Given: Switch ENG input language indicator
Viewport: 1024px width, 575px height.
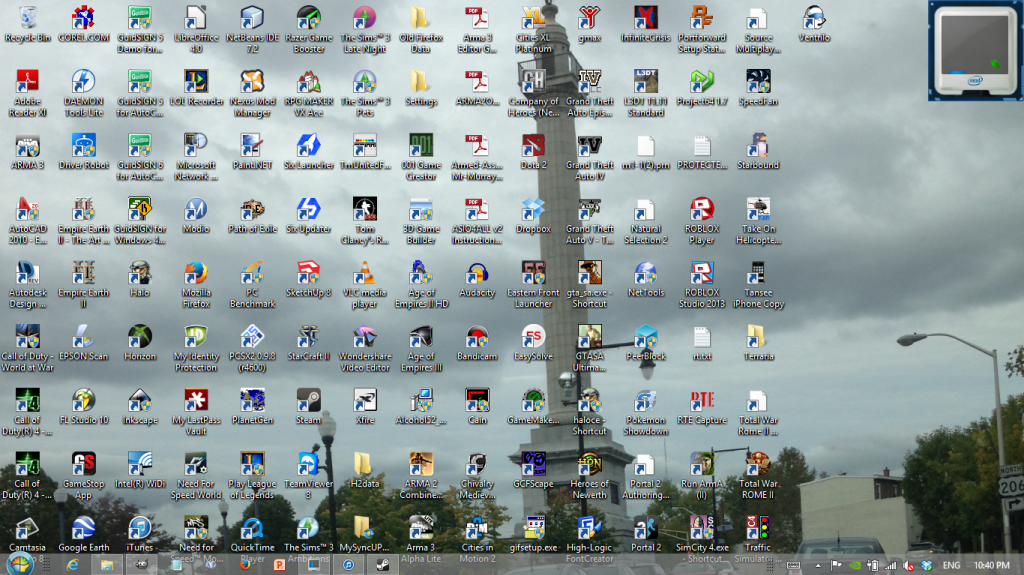Looking at the screenshot, I should coord(951,566).
